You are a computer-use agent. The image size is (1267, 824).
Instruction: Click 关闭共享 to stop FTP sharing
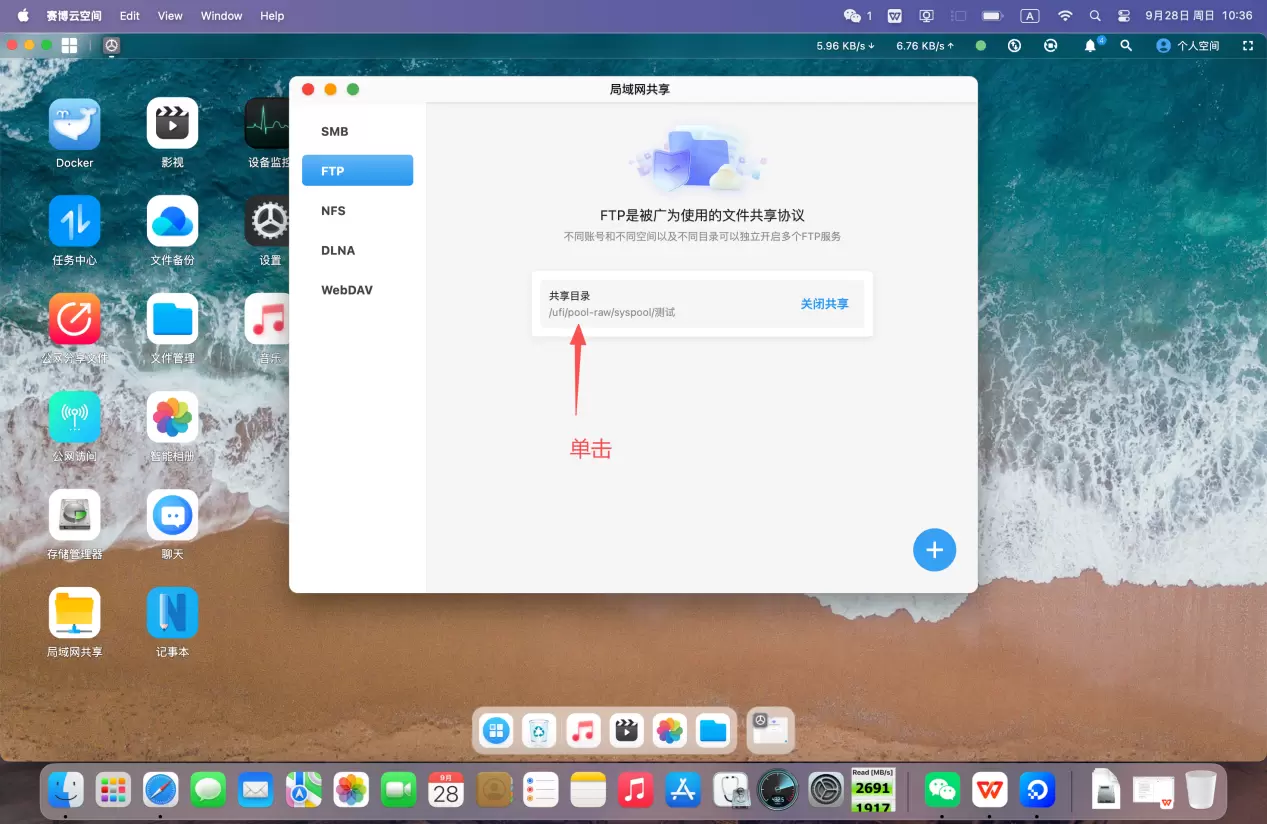pos(824,304)
